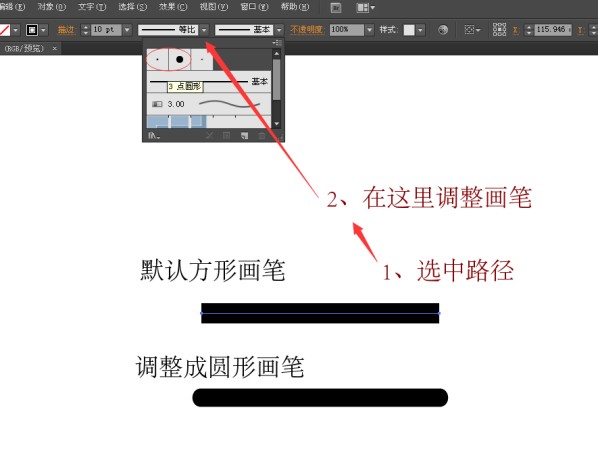This screenshot has height=449, width=598.
Task: Click the brush list scroll-down arrow
Action: pos(277,124)
